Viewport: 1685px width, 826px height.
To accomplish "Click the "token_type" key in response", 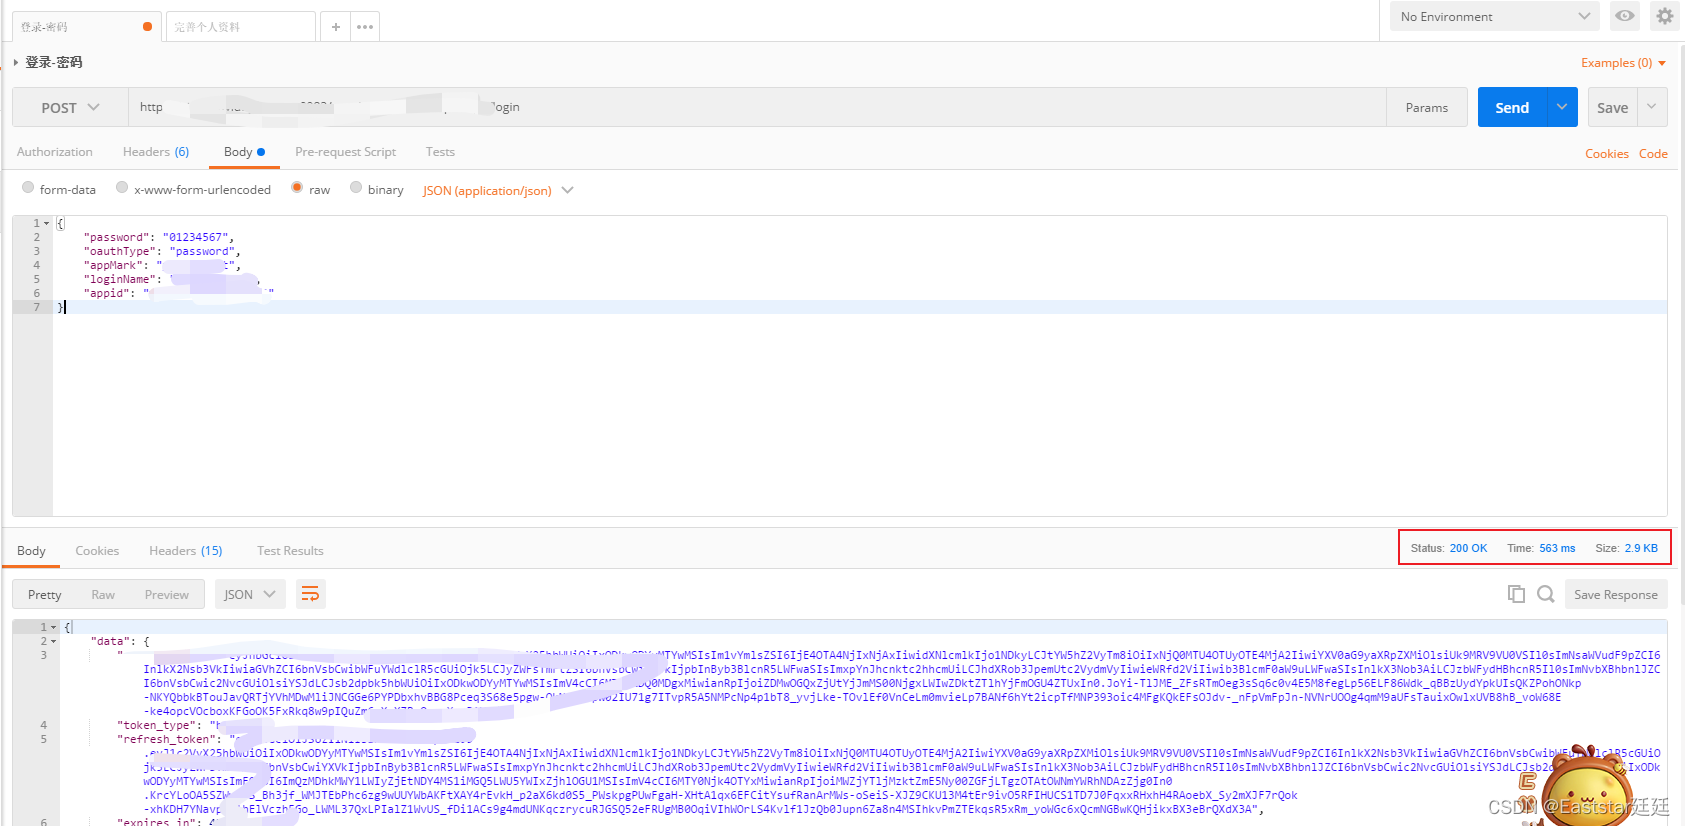I will (157, 725).
